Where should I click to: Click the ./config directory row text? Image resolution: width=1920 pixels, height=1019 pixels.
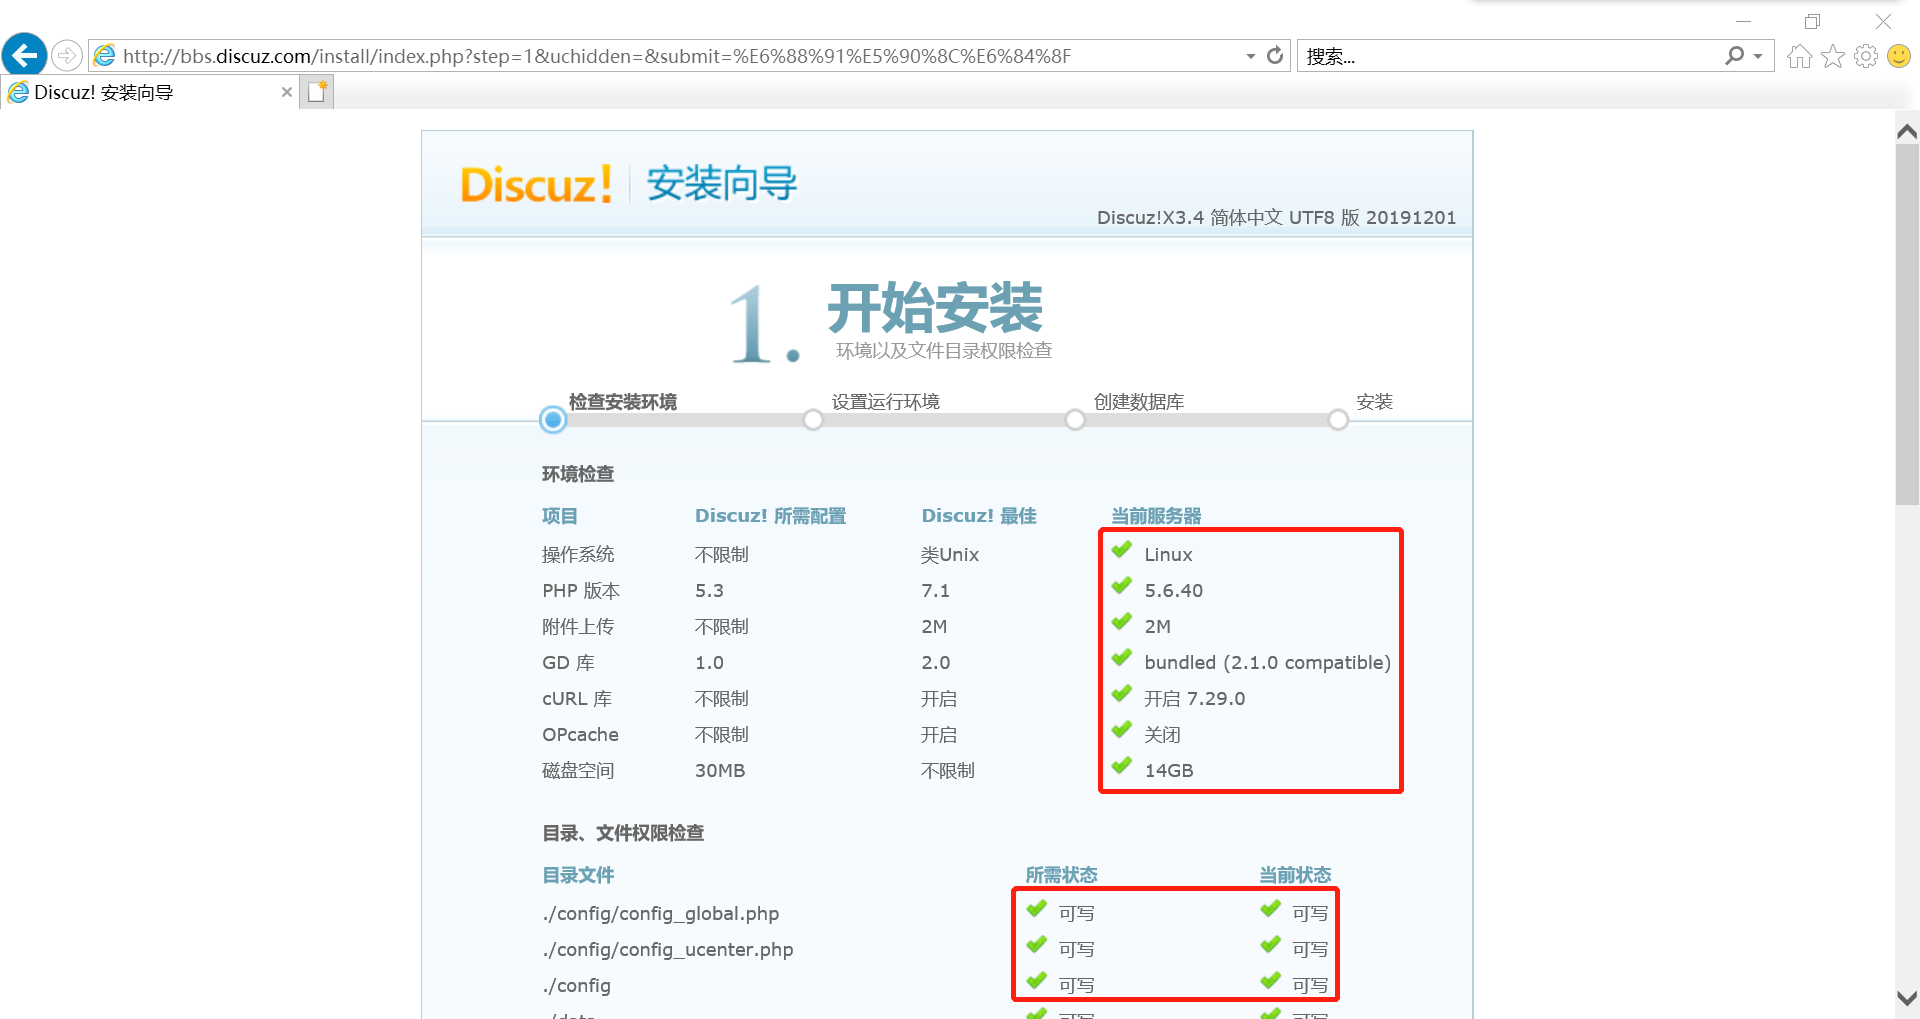577,986
